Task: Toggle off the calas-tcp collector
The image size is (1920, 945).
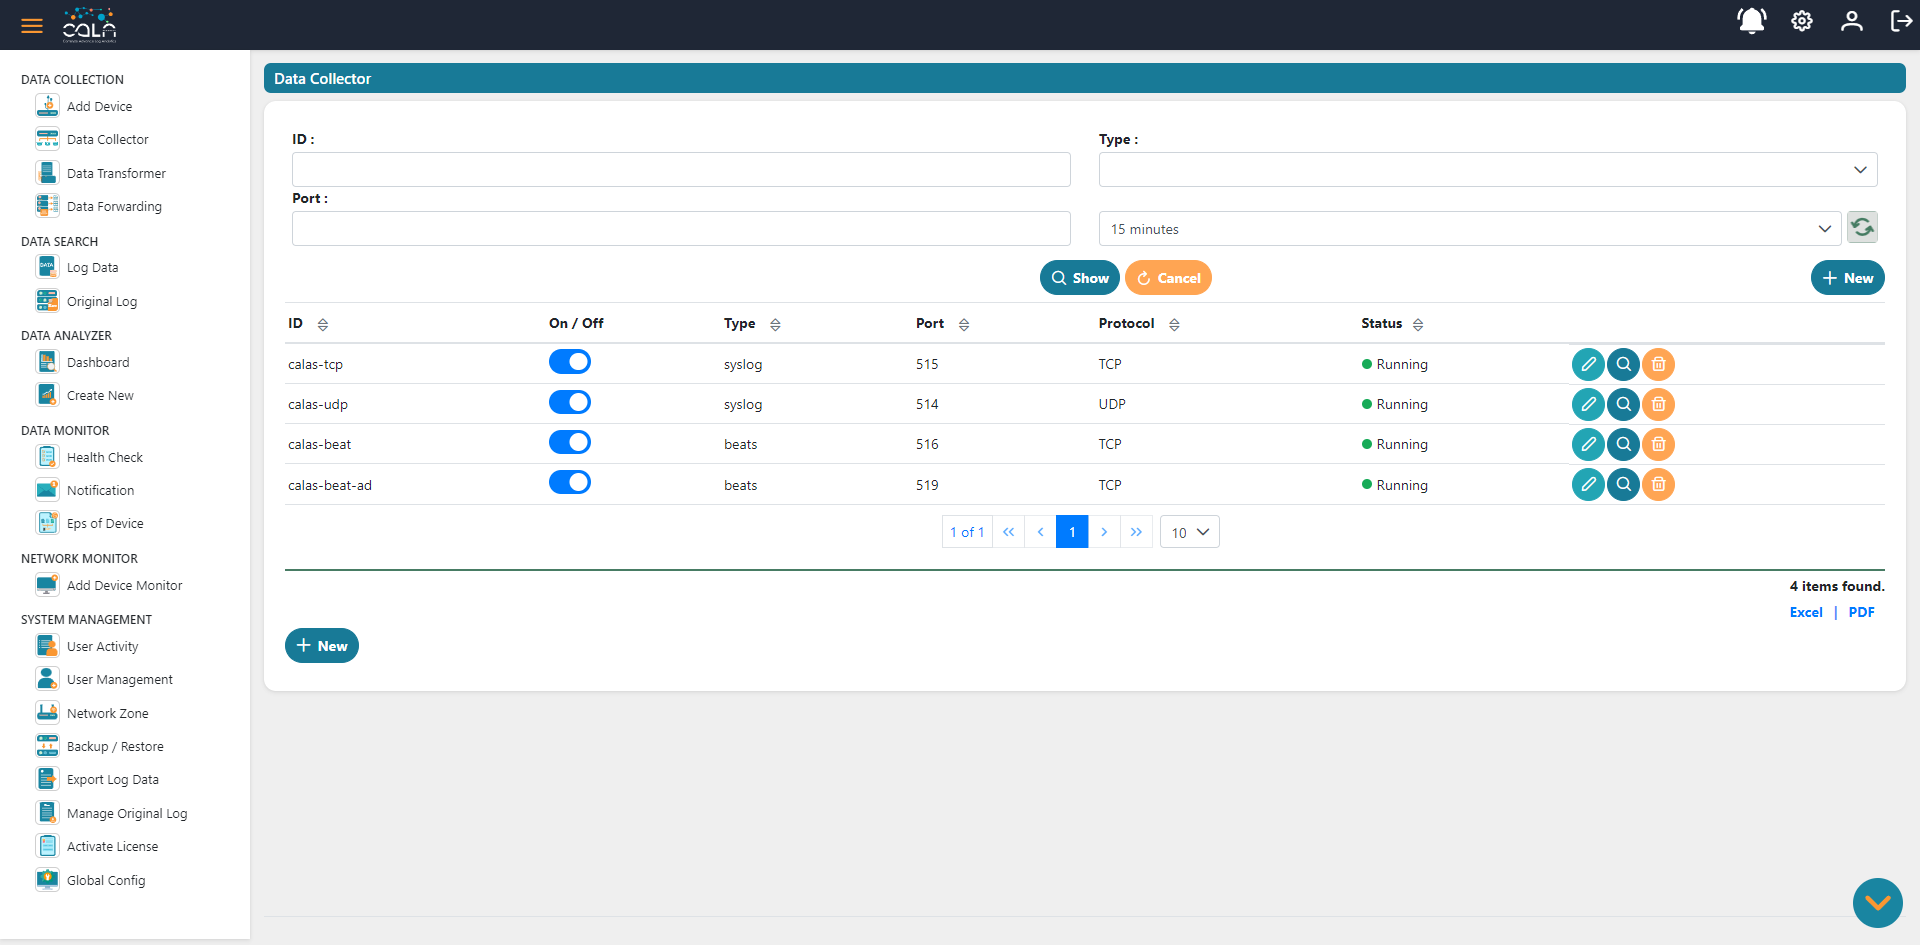Action: click(569, 362)
